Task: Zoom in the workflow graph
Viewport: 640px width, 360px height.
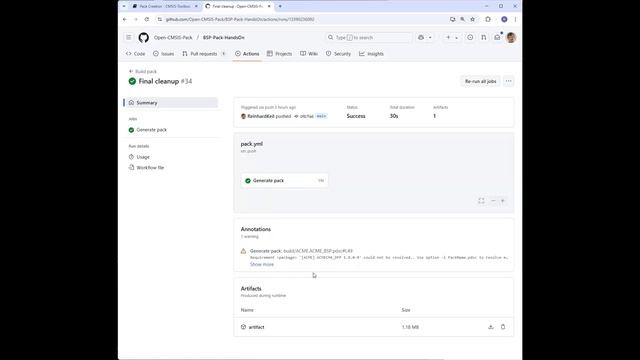Action: coord(503,201)
